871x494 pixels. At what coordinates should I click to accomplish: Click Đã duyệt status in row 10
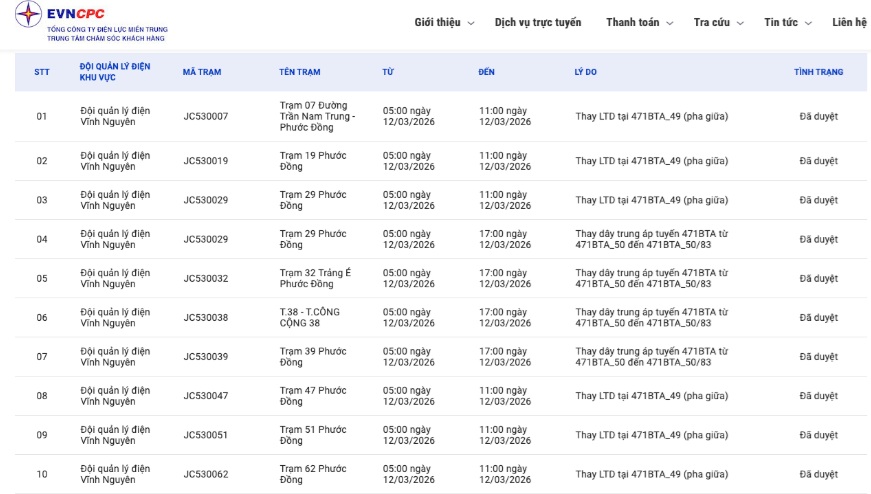click(x=818, y=474)
